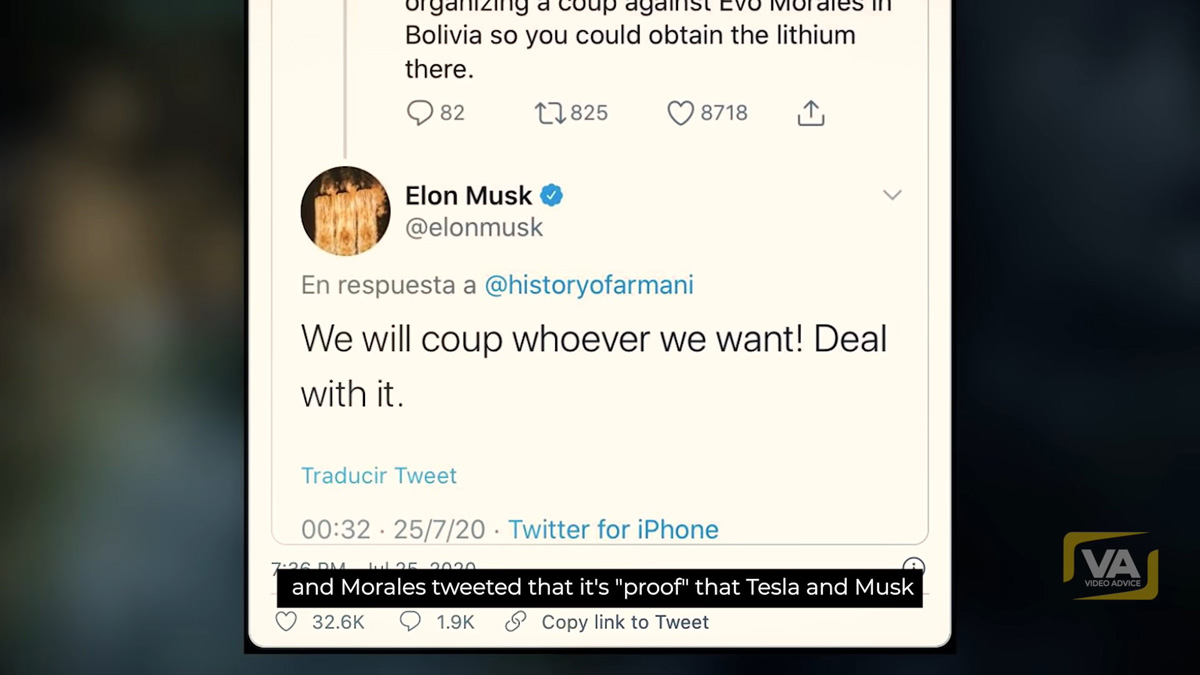
Task: Open the share icon on the quoted tweet
Action: [811, 113]
